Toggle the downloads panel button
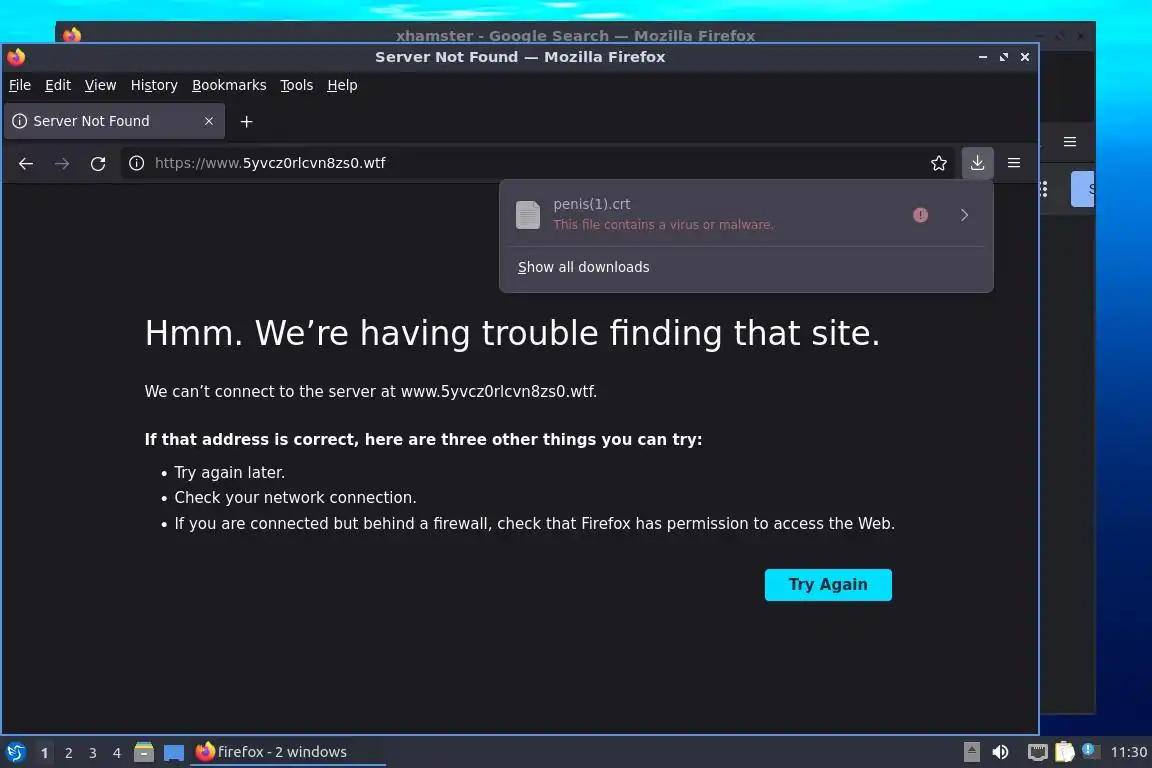 click(977, 163)
